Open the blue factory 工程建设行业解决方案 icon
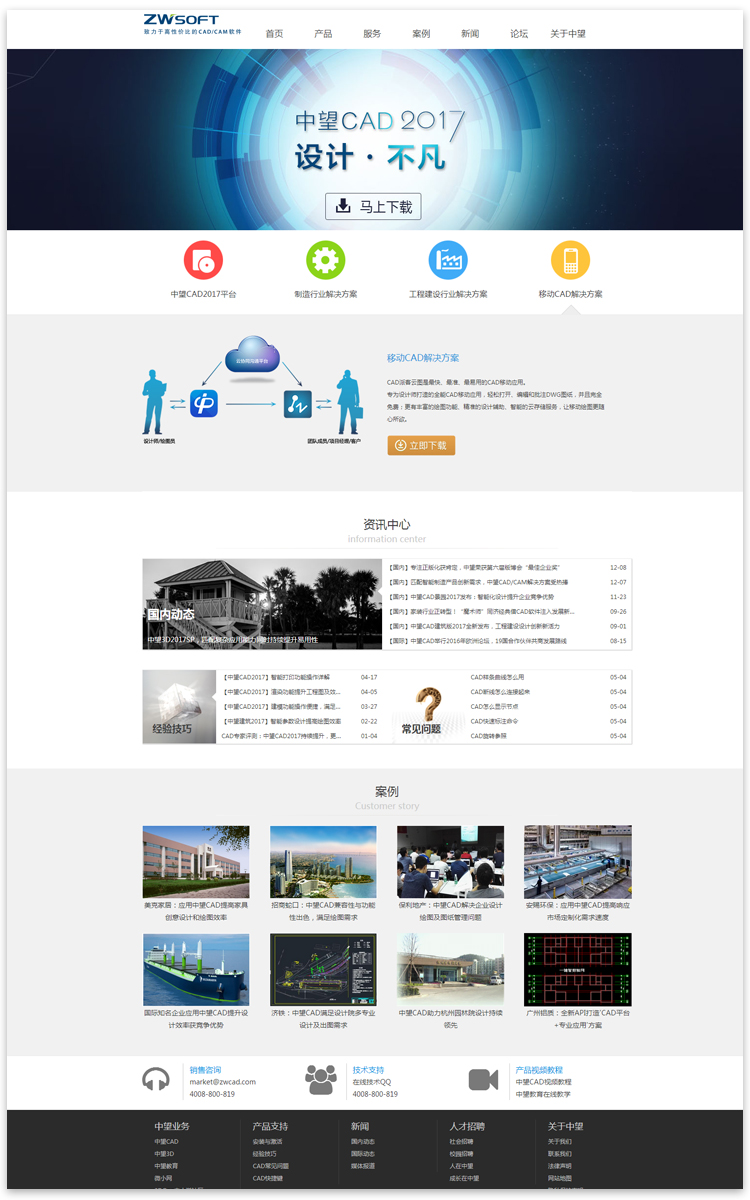The height and width of the screenshot is (1200, 750). click(448, 260)
